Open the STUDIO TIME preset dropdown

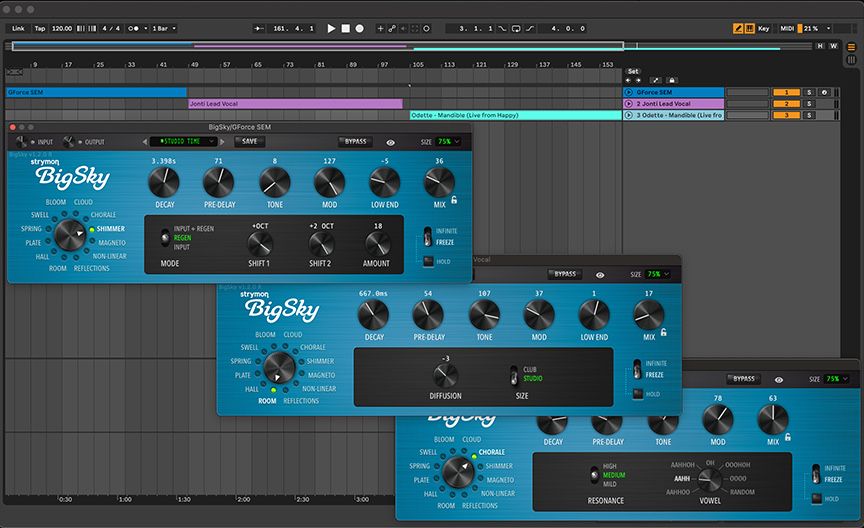(183, 142)
